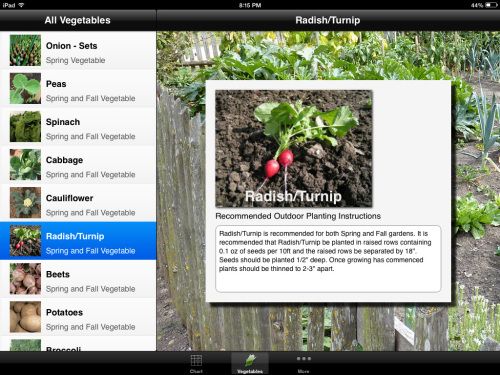
Task: Click the All Vegetables header title
Action: click(77, 20)
